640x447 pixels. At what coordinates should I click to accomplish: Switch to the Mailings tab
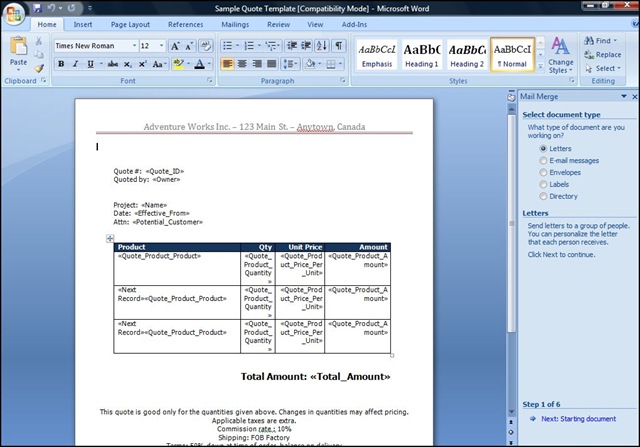236,23
